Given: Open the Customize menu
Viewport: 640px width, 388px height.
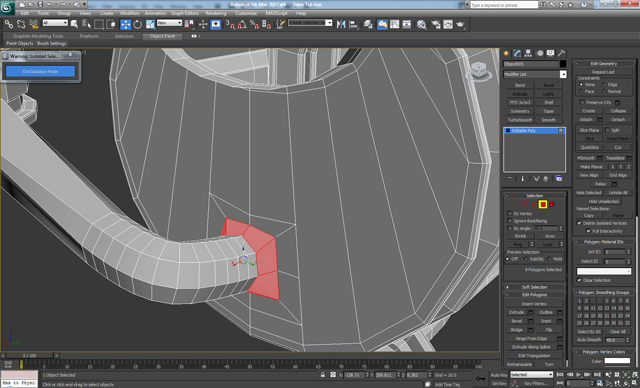Looking at the screenshot, I should pos(246,13).
